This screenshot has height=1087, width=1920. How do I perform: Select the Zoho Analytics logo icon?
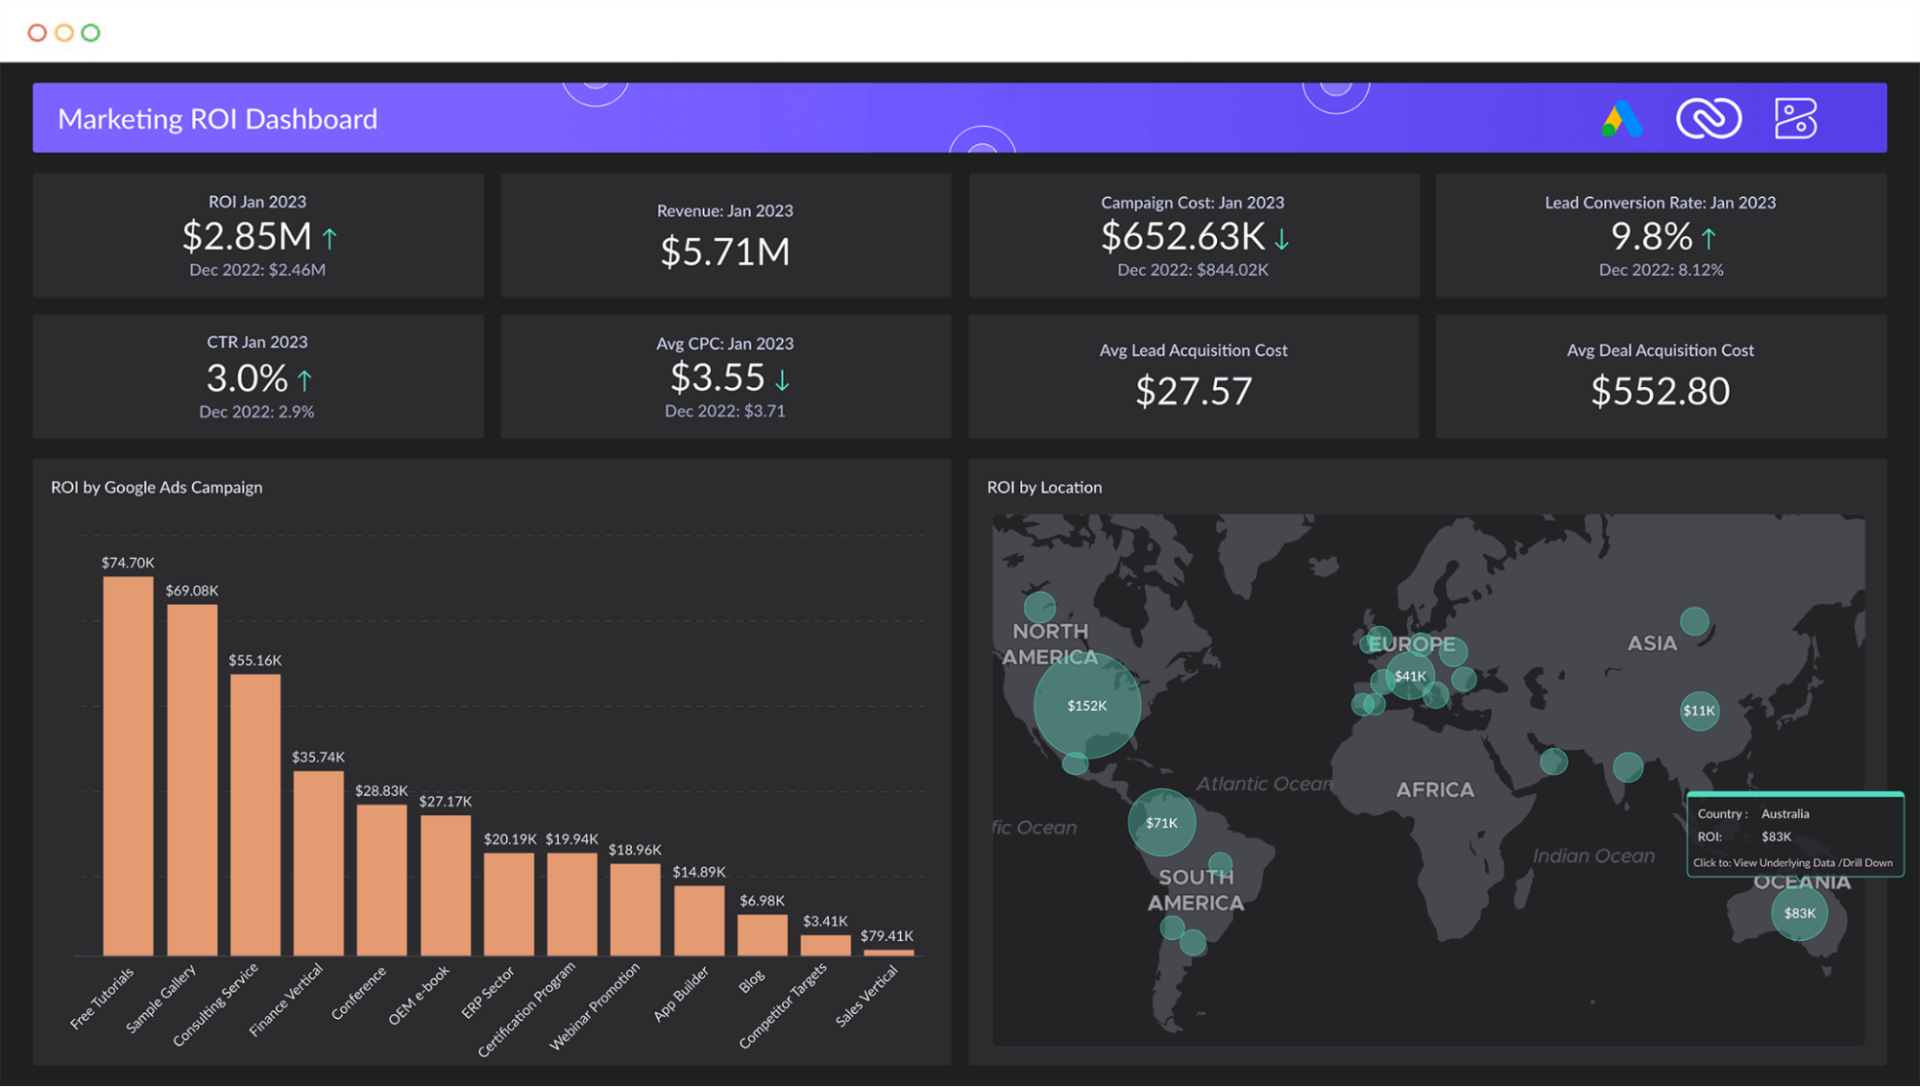[x=1796, y=118]
